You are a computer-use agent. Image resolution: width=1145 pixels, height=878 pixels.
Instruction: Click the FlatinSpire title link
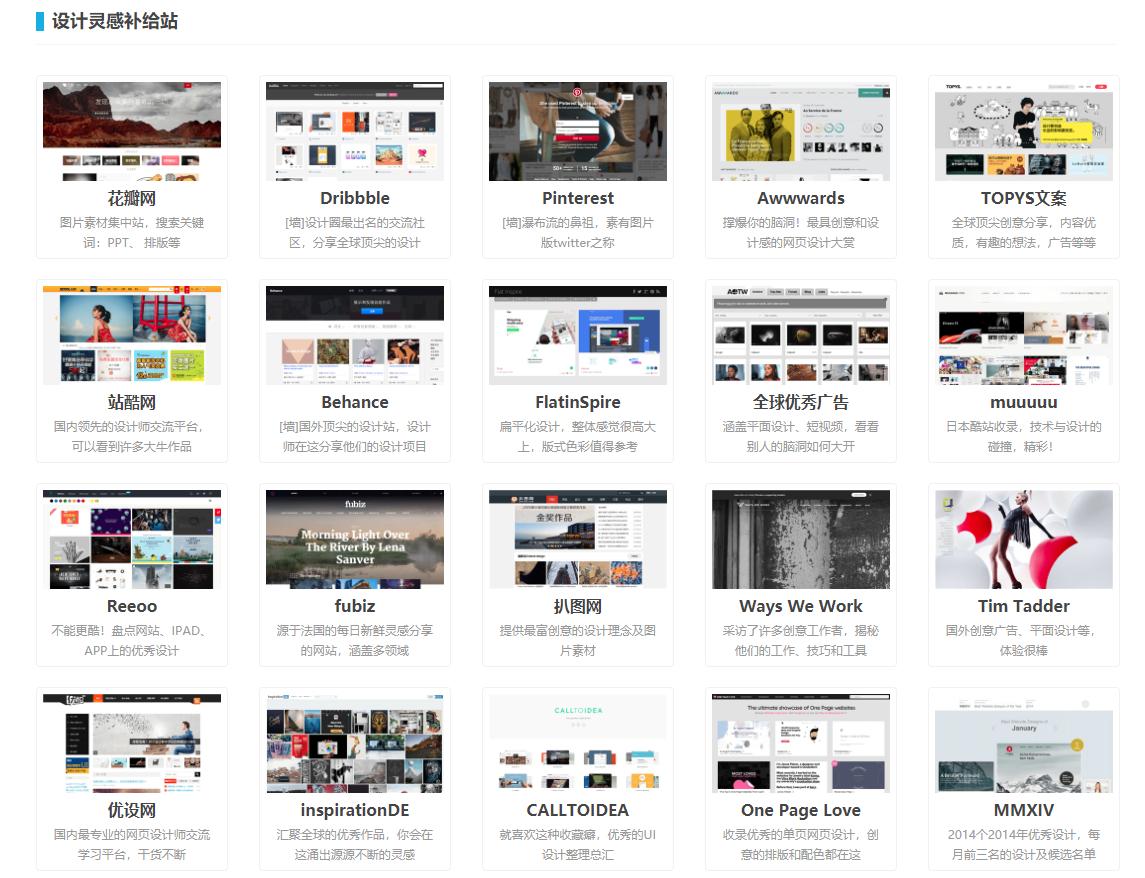(578, 402)
